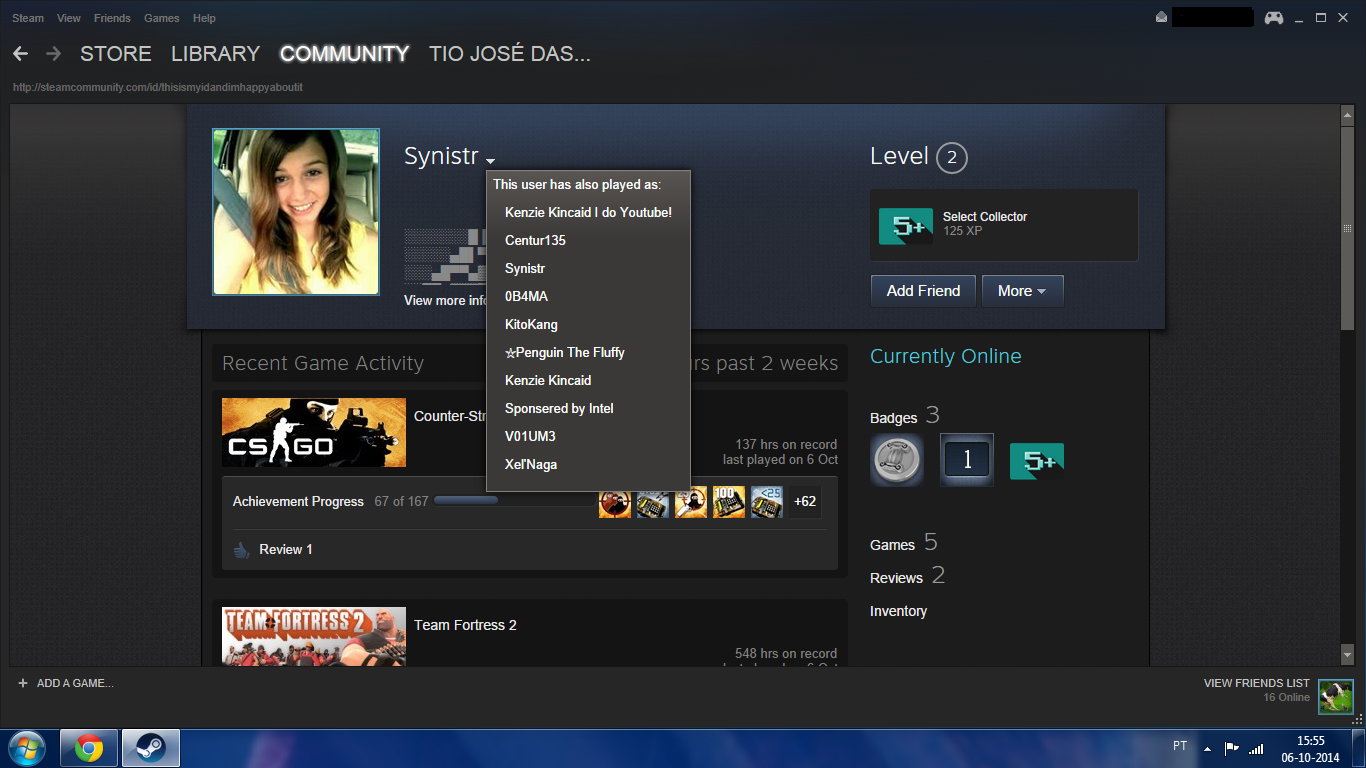View the teal 5+ games badge under Badges
Viewport: 1366px width, 768px height.
click(1037, 461)
